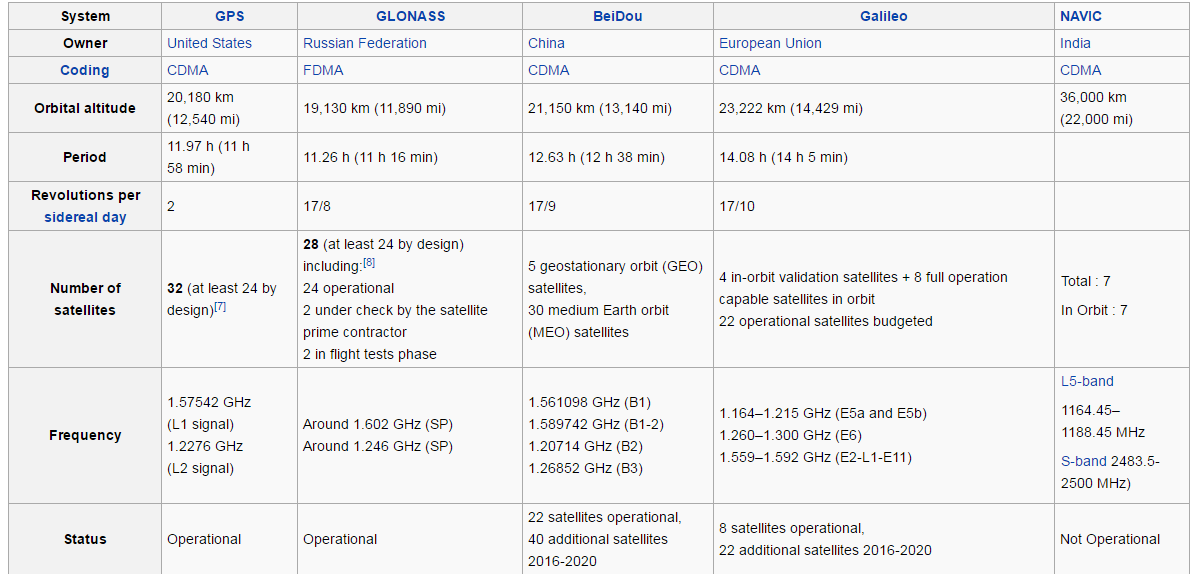Click the United States owner link
The image size is (1191, 574).
click(209, 43)
